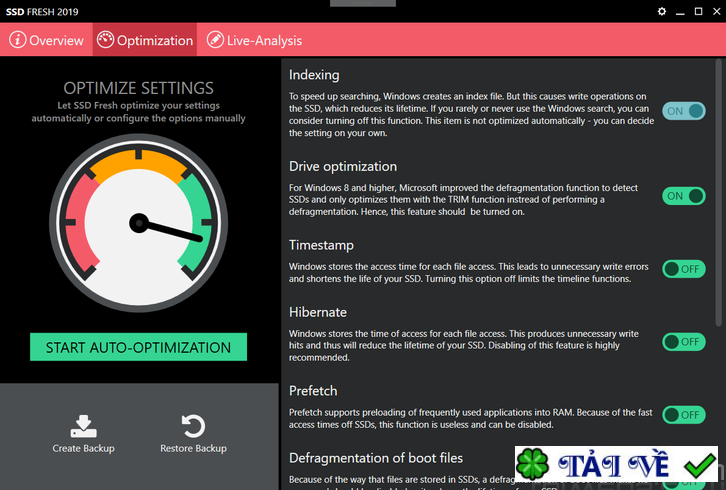Open the Live-Analysis tab
This screenshot has height=490, width=726.
pos(254,40)
